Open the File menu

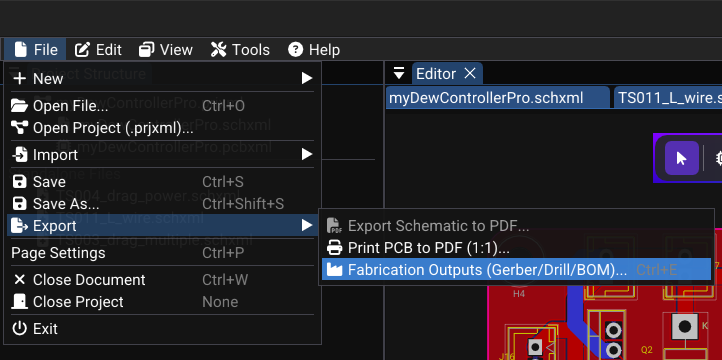(x=35, y=50)
